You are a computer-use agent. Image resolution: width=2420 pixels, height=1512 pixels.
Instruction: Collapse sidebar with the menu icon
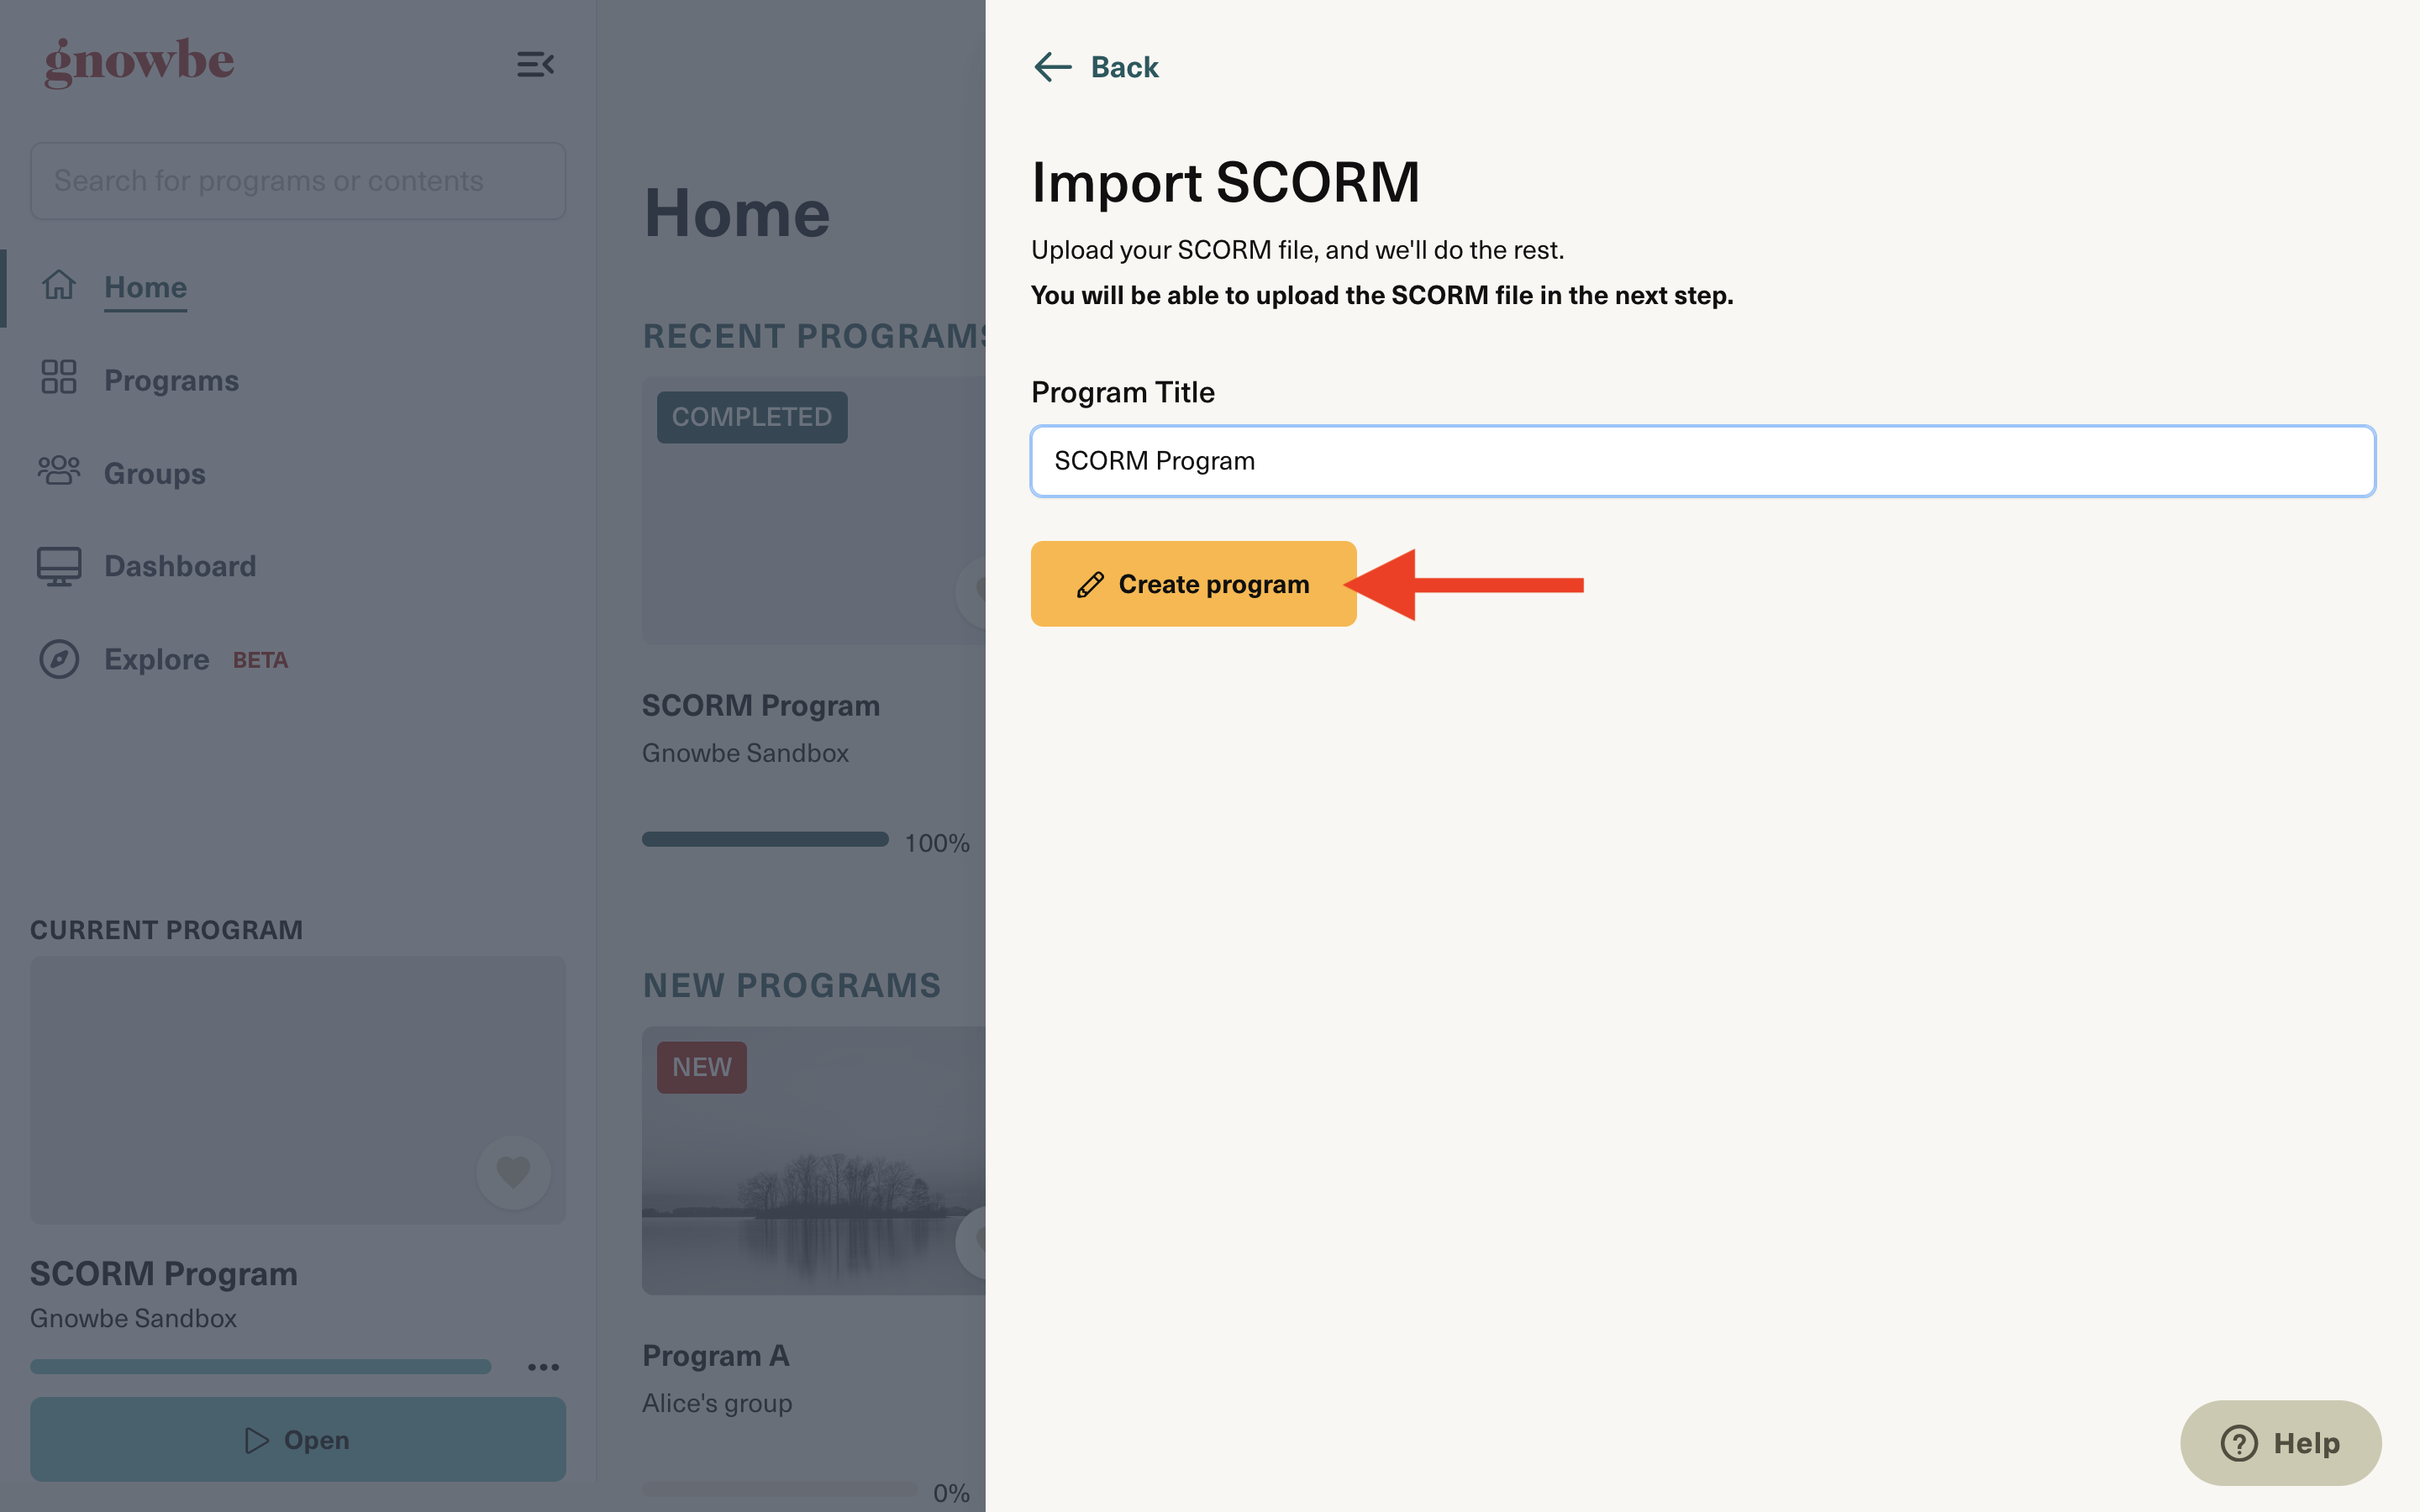pyautogui.click(x=535, y=65)
